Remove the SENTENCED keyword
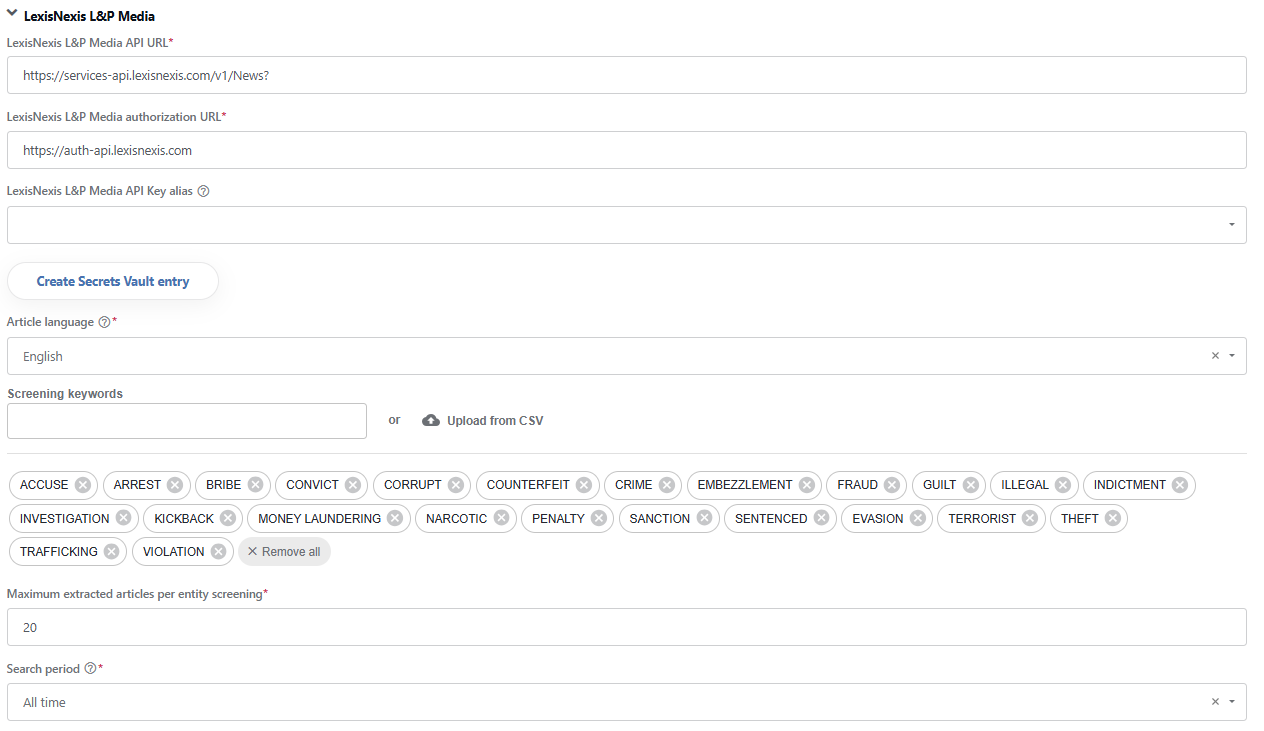The image size is (1264, 731). coord(821,518)
